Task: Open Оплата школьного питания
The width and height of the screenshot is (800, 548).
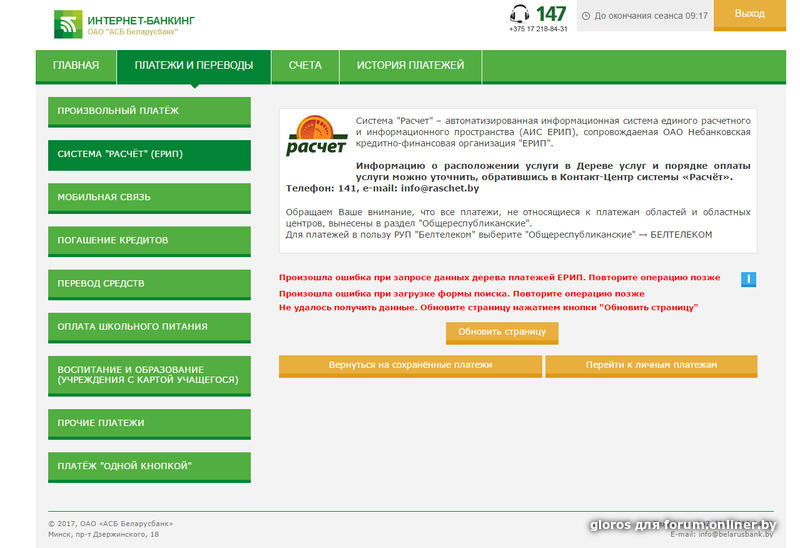Action: click(x=149, y=328)
